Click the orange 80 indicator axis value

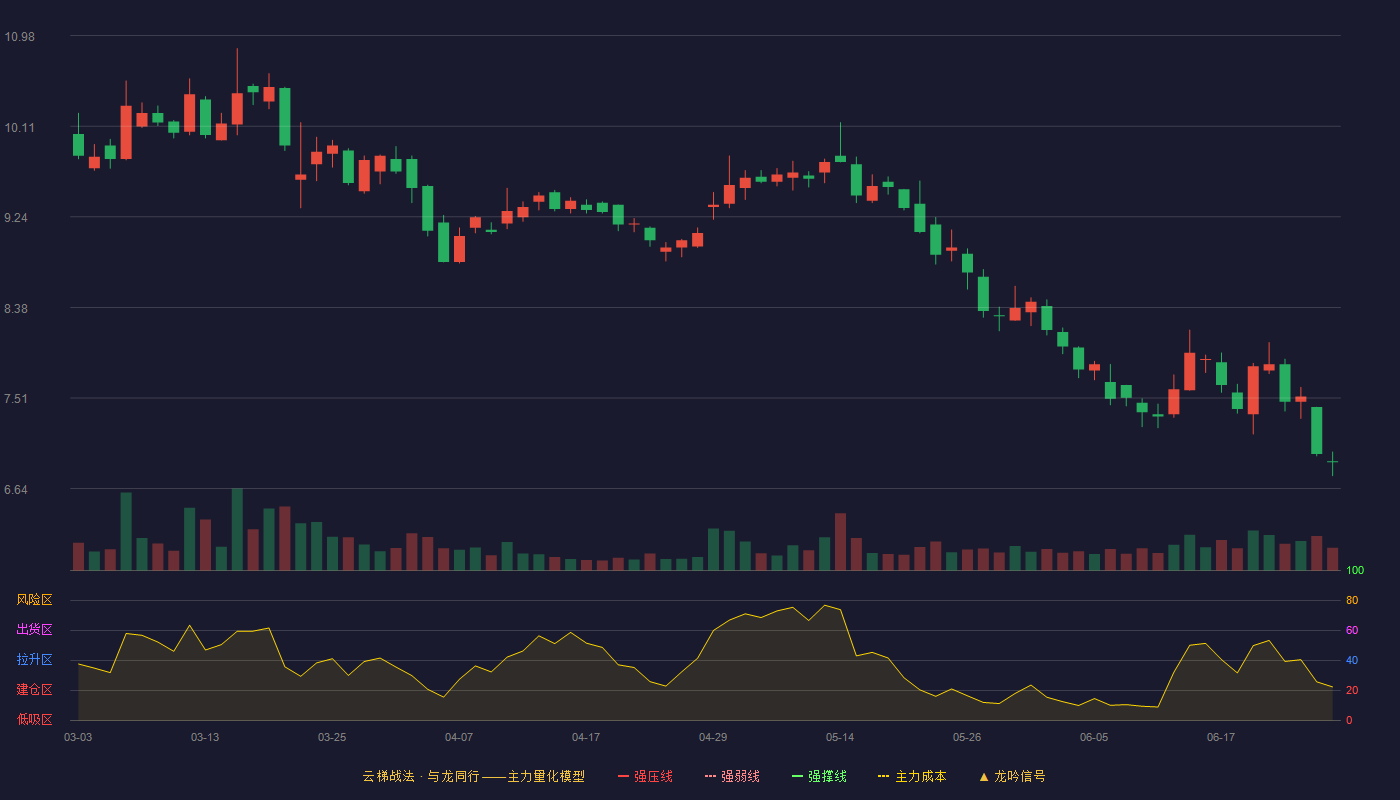click(x=1352, y=601)
